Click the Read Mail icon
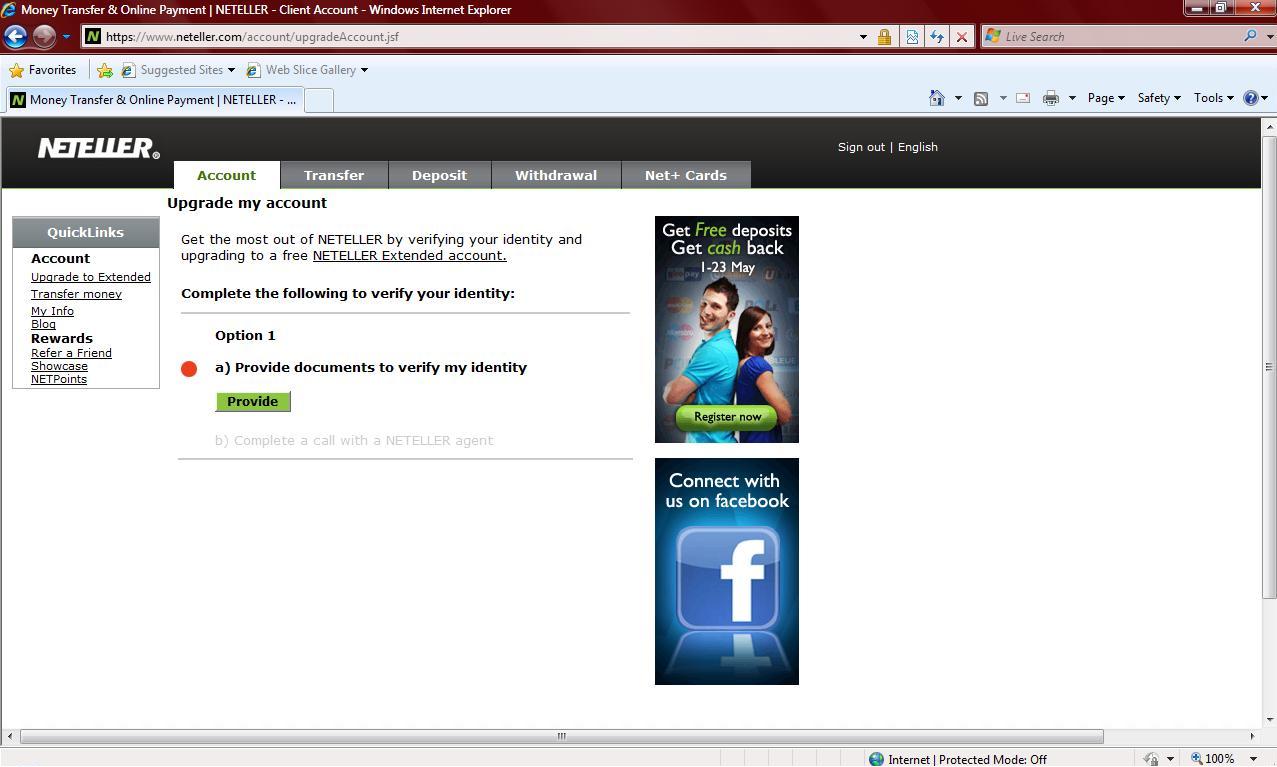 click(1023, 98)
